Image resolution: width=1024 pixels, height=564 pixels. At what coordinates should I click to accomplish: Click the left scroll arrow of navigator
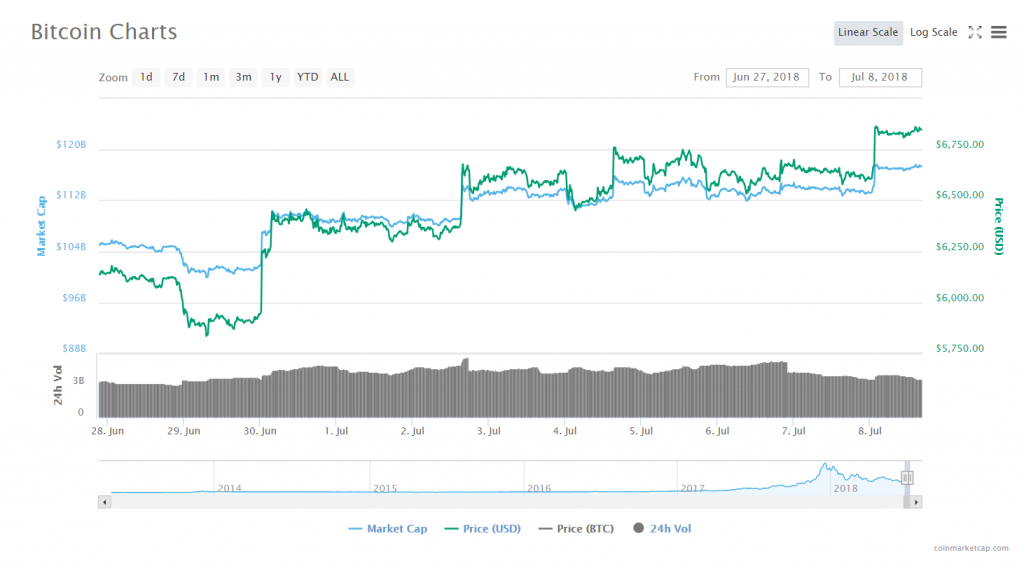(x=104, y=502)
